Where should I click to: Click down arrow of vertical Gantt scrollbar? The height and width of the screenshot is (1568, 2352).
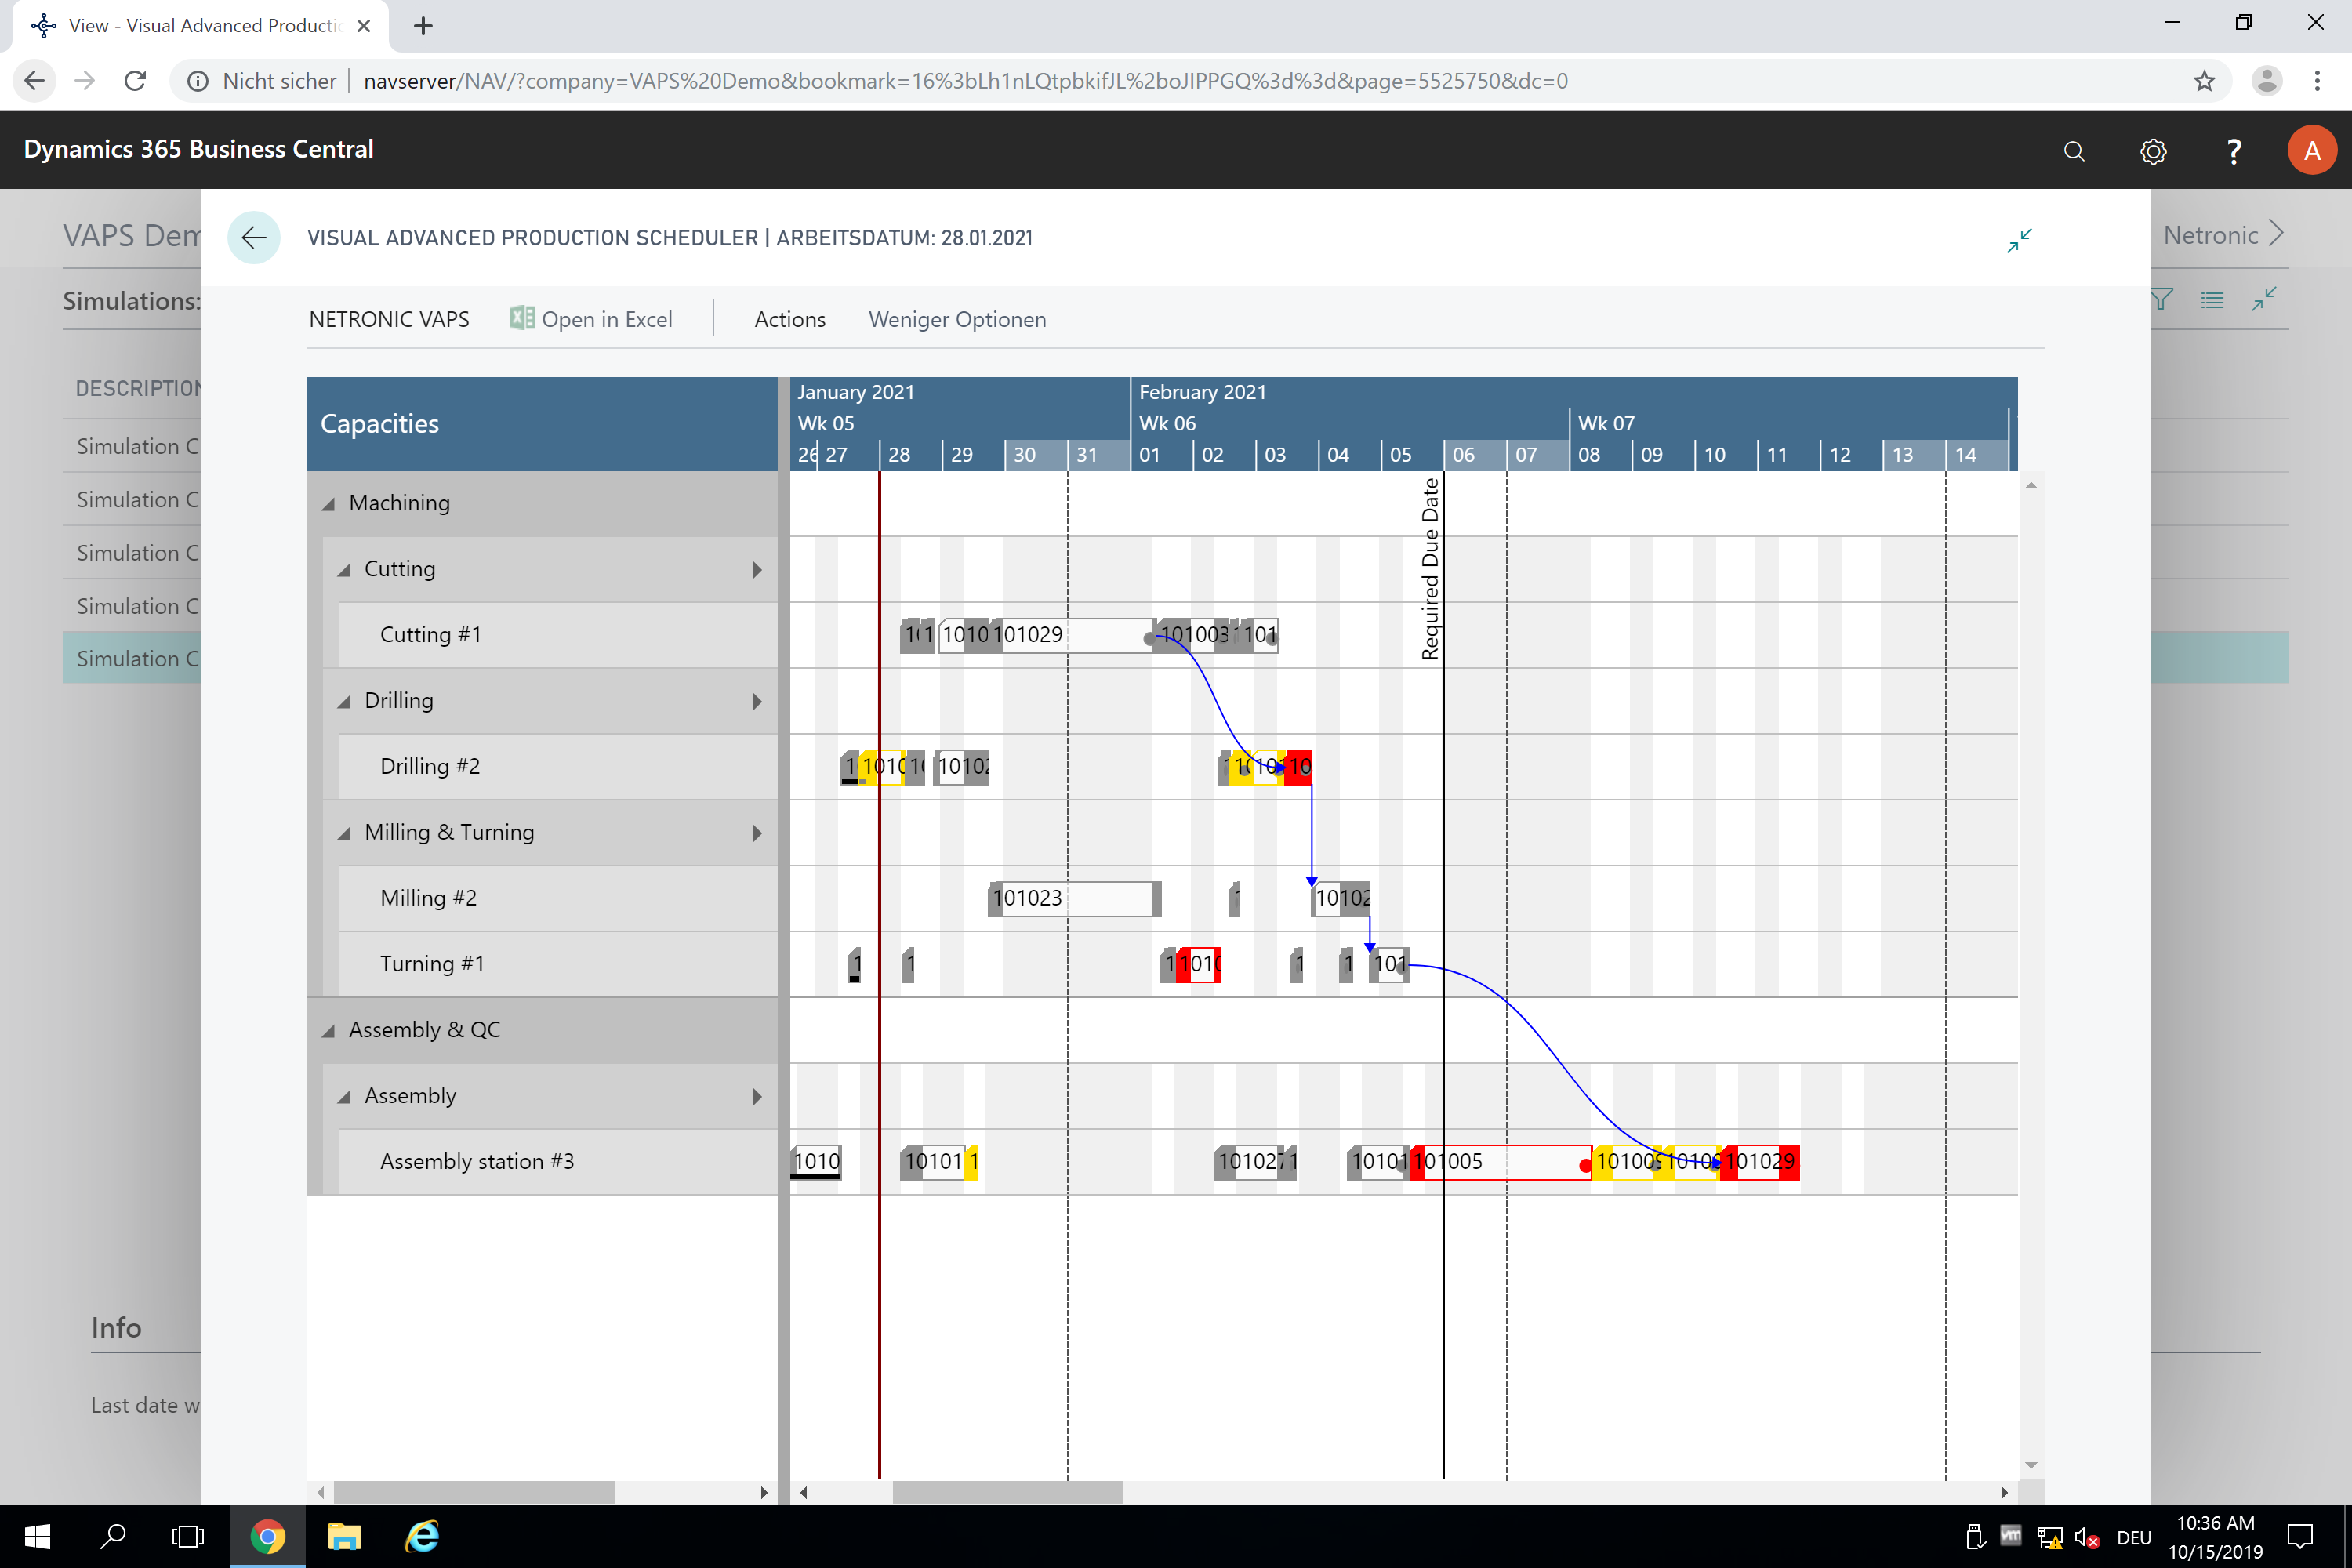pyautogui.click(x=2031, y=1466)
